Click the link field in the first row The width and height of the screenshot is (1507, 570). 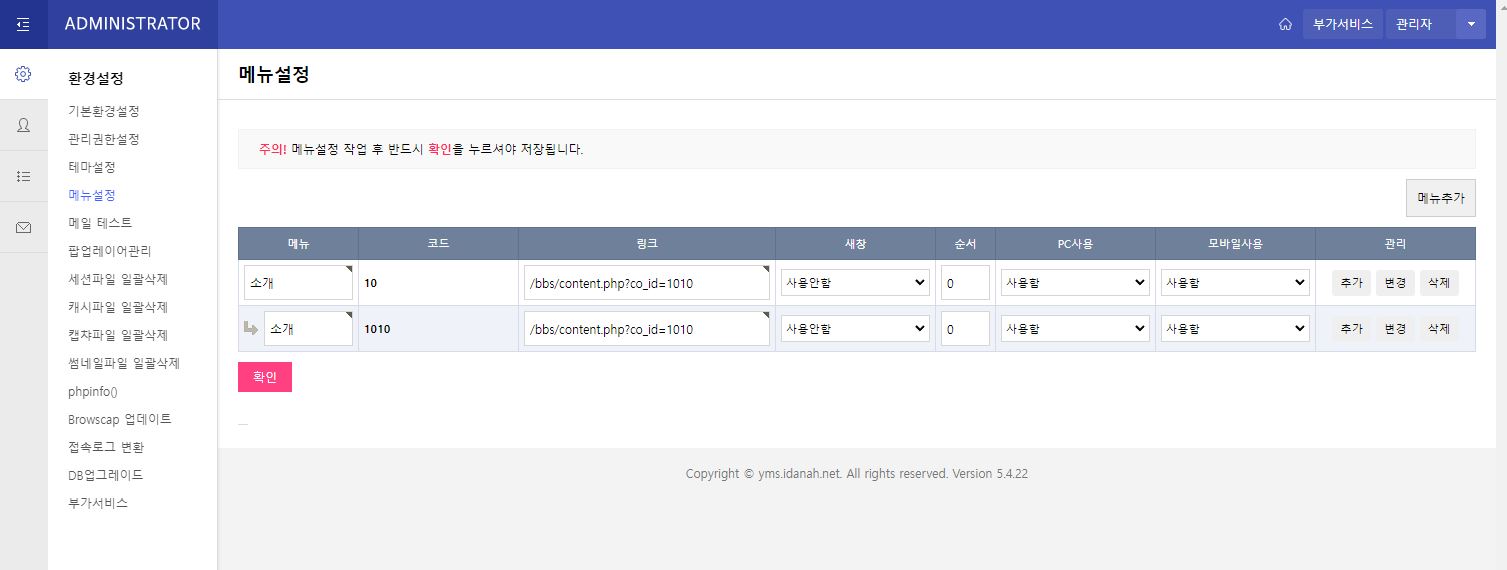pyautogui.click(x=646, y=283)
